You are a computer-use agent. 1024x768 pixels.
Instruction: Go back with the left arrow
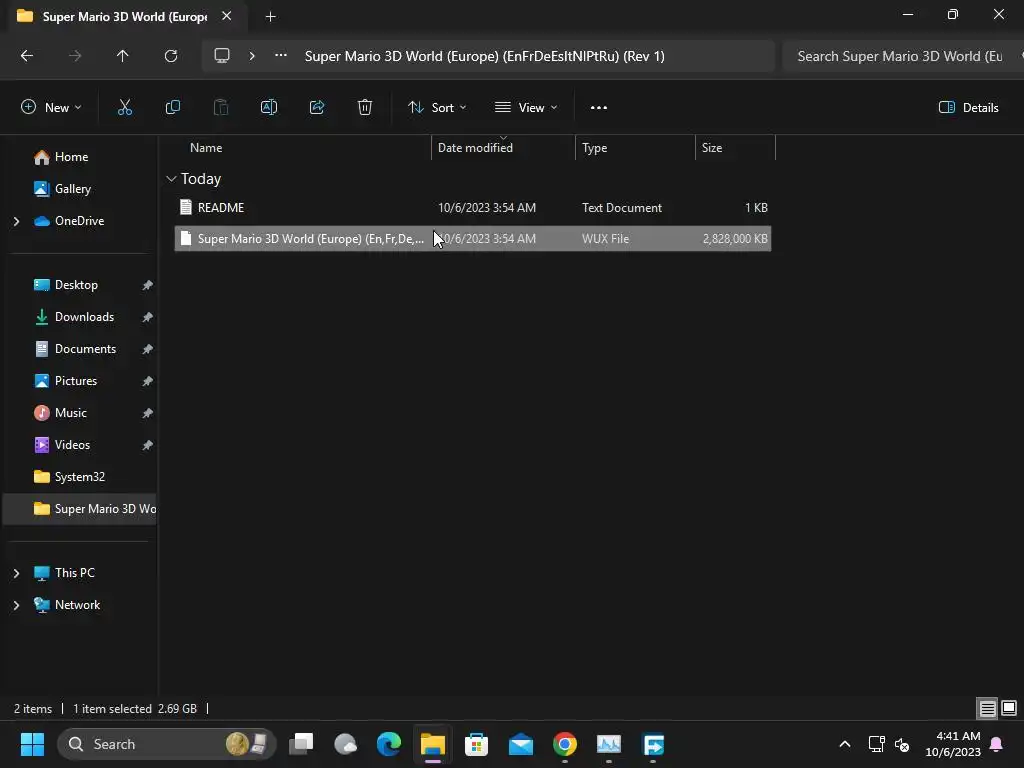pos(27,56)
